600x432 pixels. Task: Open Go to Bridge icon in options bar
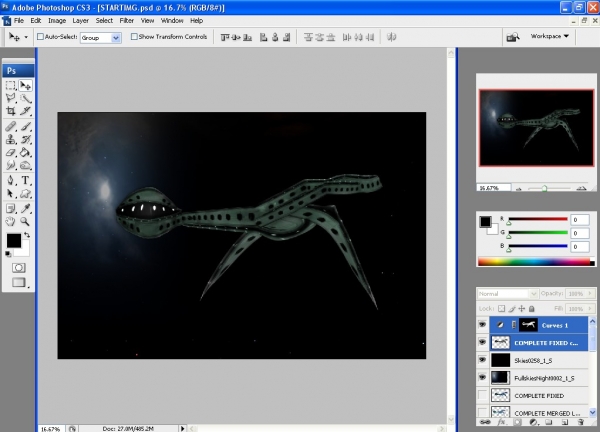coord(513,37)
